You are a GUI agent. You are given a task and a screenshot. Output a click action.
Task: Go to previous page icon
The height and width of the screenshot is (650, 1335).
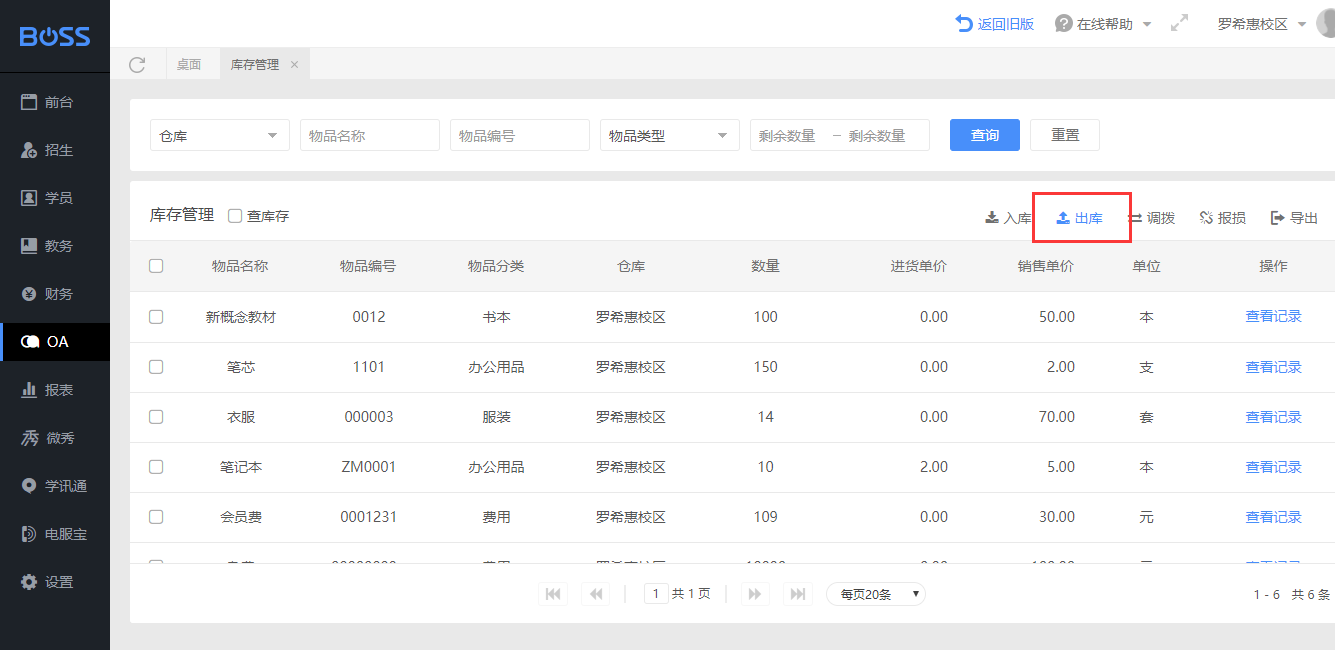click(x=596, y=594)
